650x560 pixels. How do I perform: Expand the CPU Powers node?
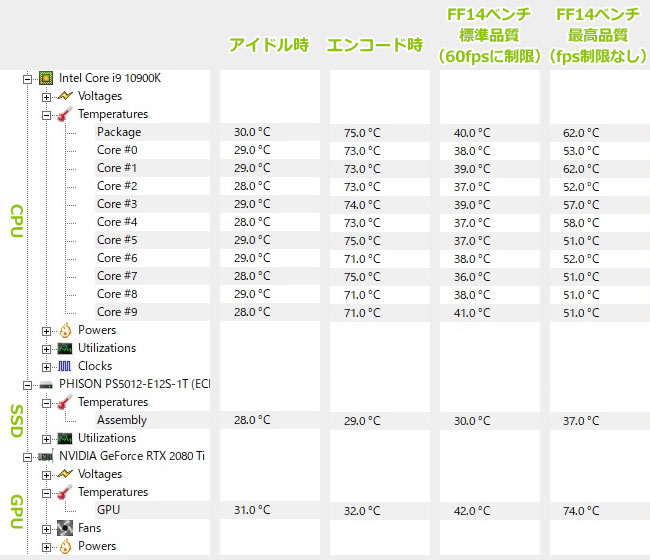click(x=46, y=332)
